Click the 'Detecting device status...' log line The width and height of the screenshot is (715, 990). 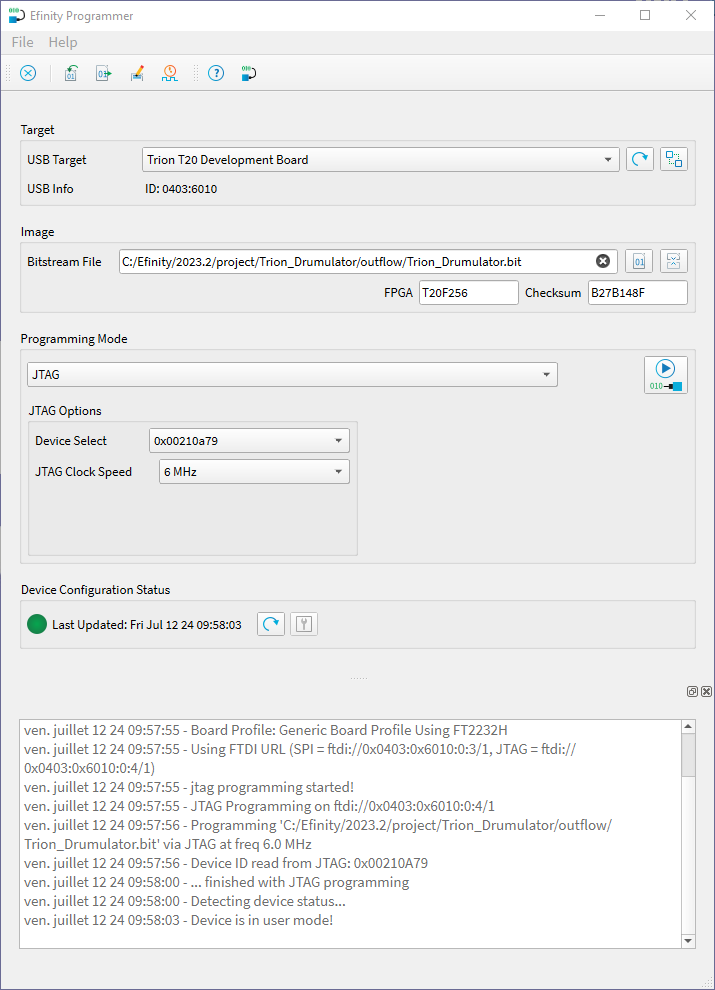coord(185,901)
